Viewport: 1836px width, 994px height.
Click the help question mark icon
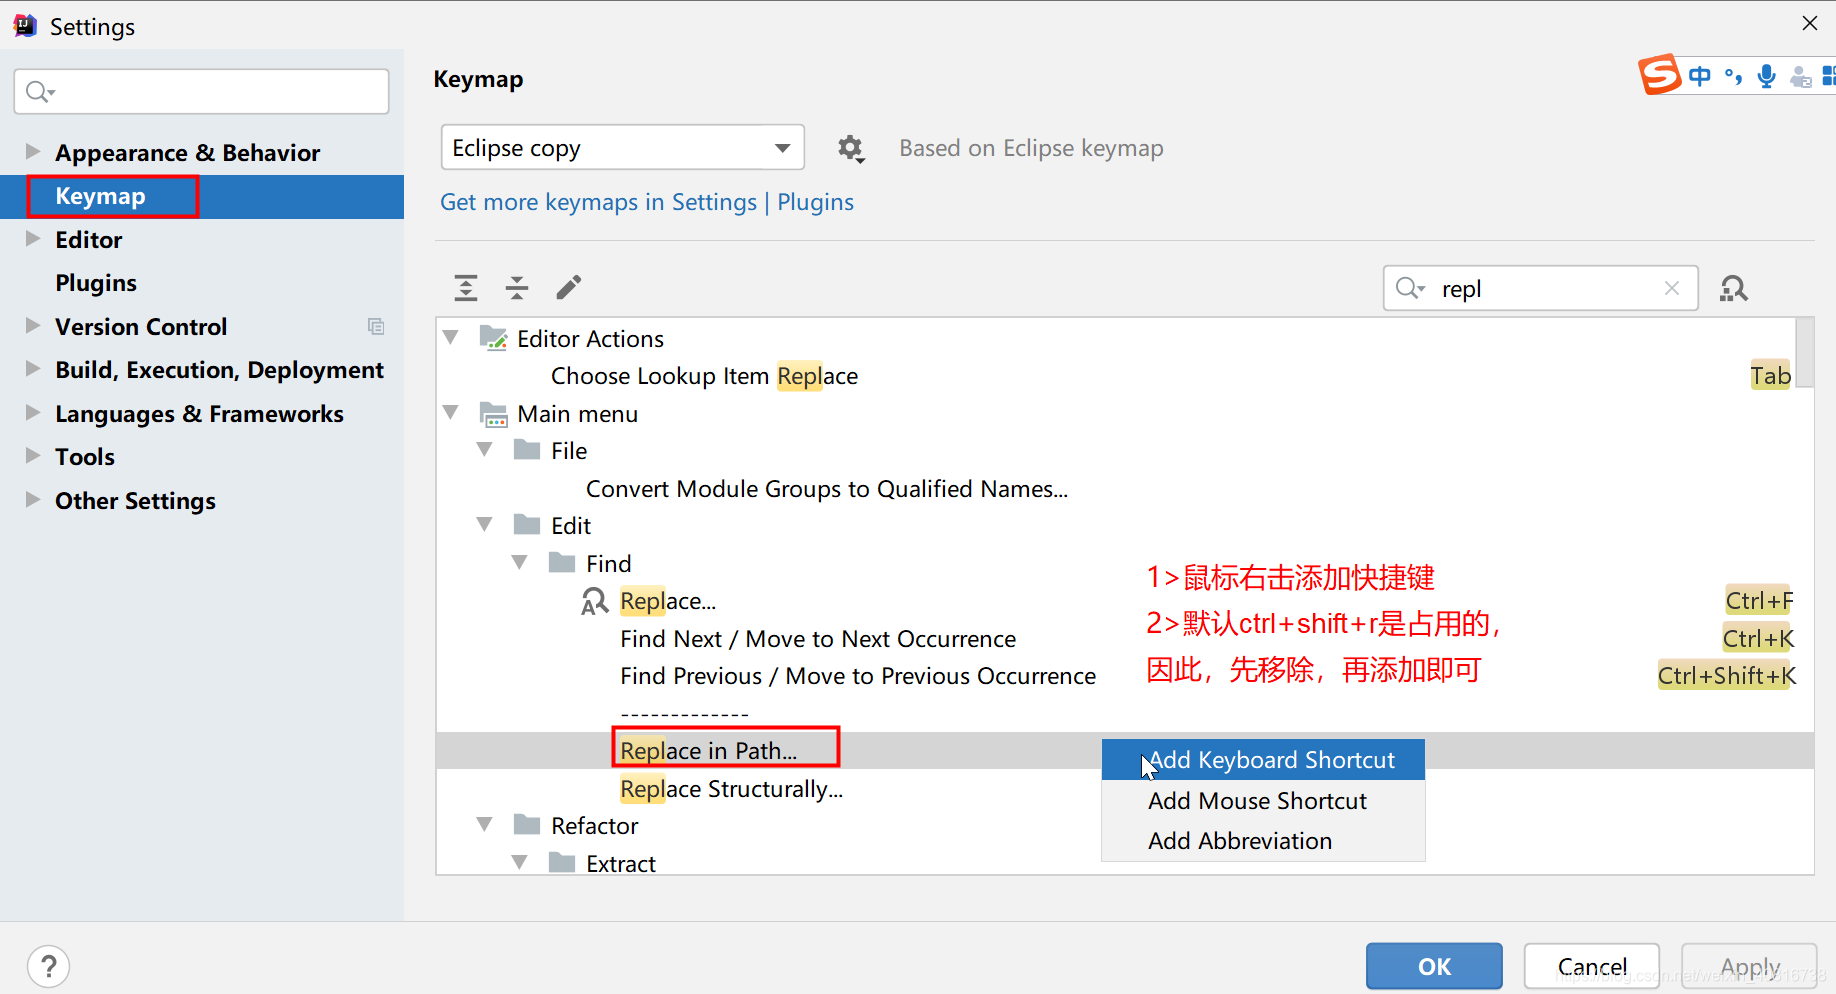48,966
